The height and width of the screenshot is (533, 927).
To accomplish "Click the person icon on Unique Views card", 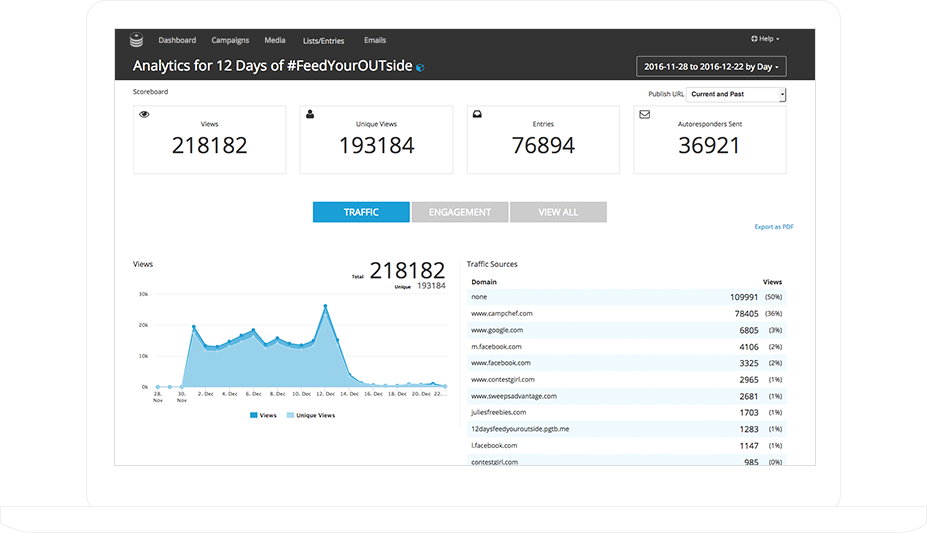I will pyautogui.click(x=310, y=114).
